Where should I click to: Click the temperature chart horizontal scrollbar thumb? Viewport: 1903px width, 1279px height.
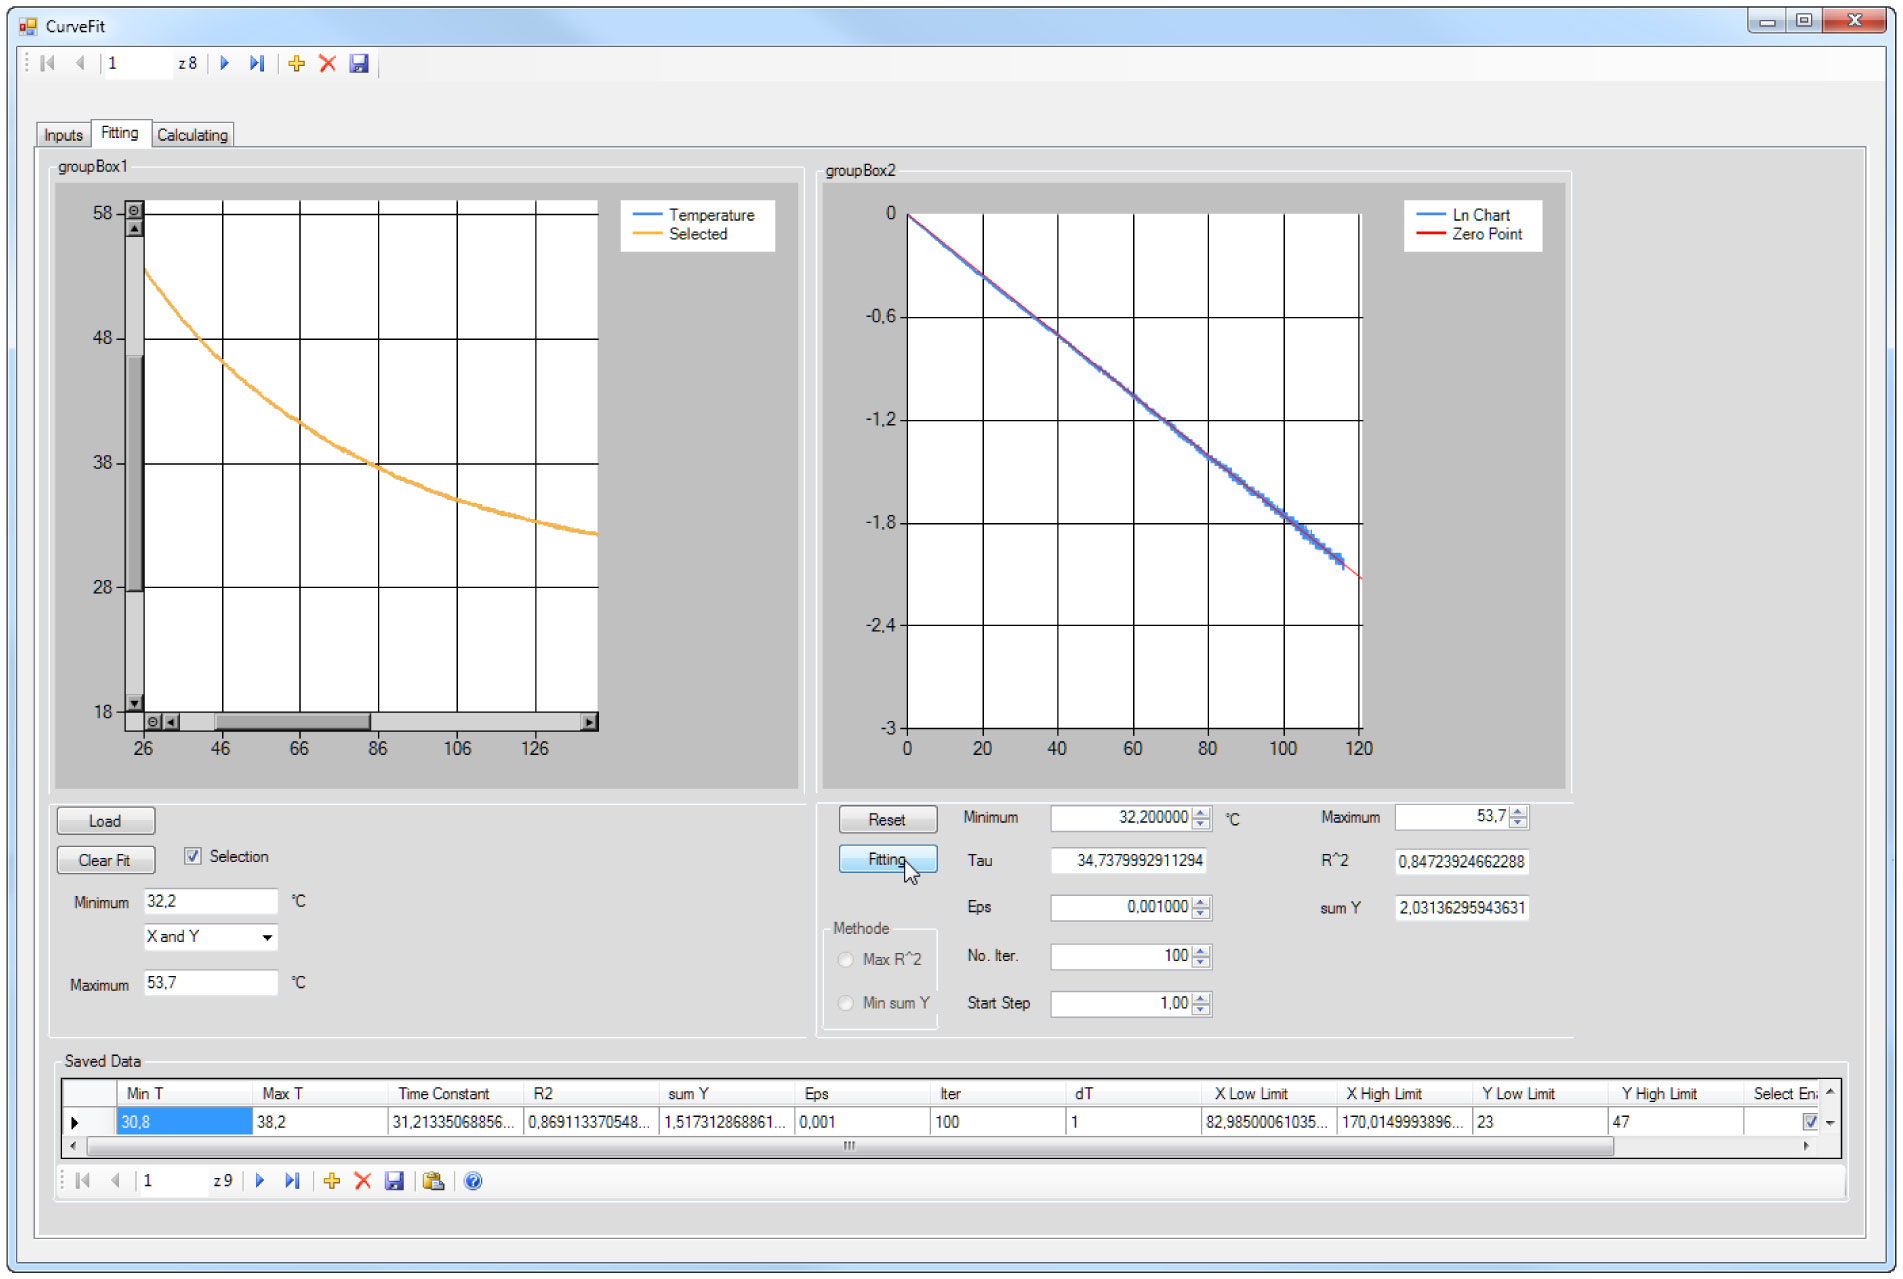292,722
